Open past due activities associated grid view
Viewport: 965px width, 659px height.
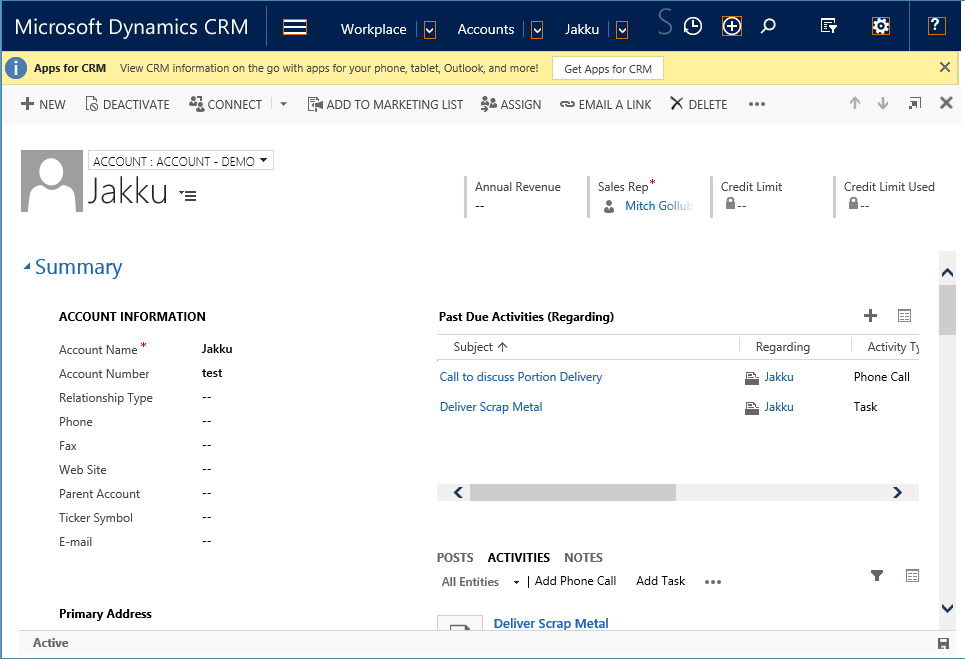tap(904, 316)
